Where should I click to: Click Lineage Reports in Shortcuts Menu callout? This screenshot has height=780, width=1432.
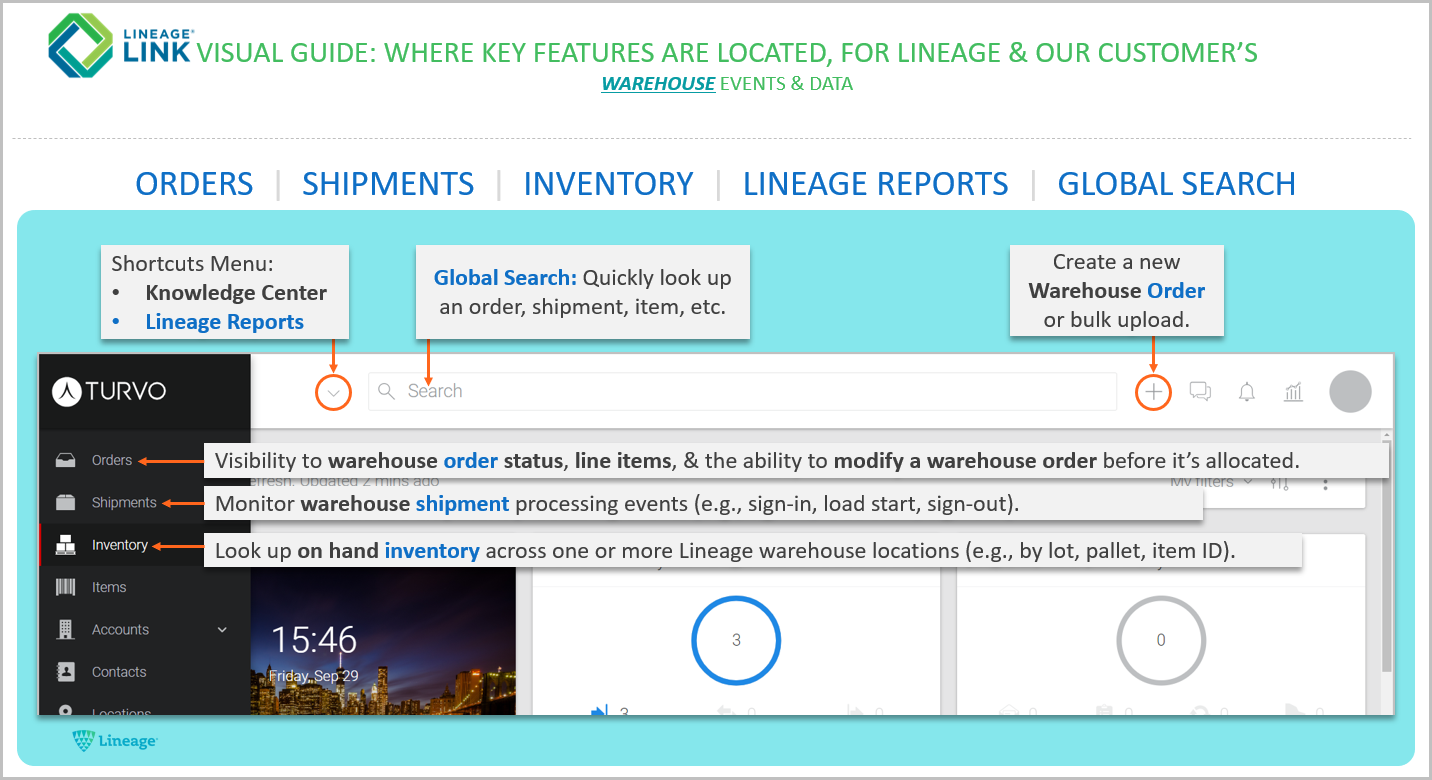225,322
